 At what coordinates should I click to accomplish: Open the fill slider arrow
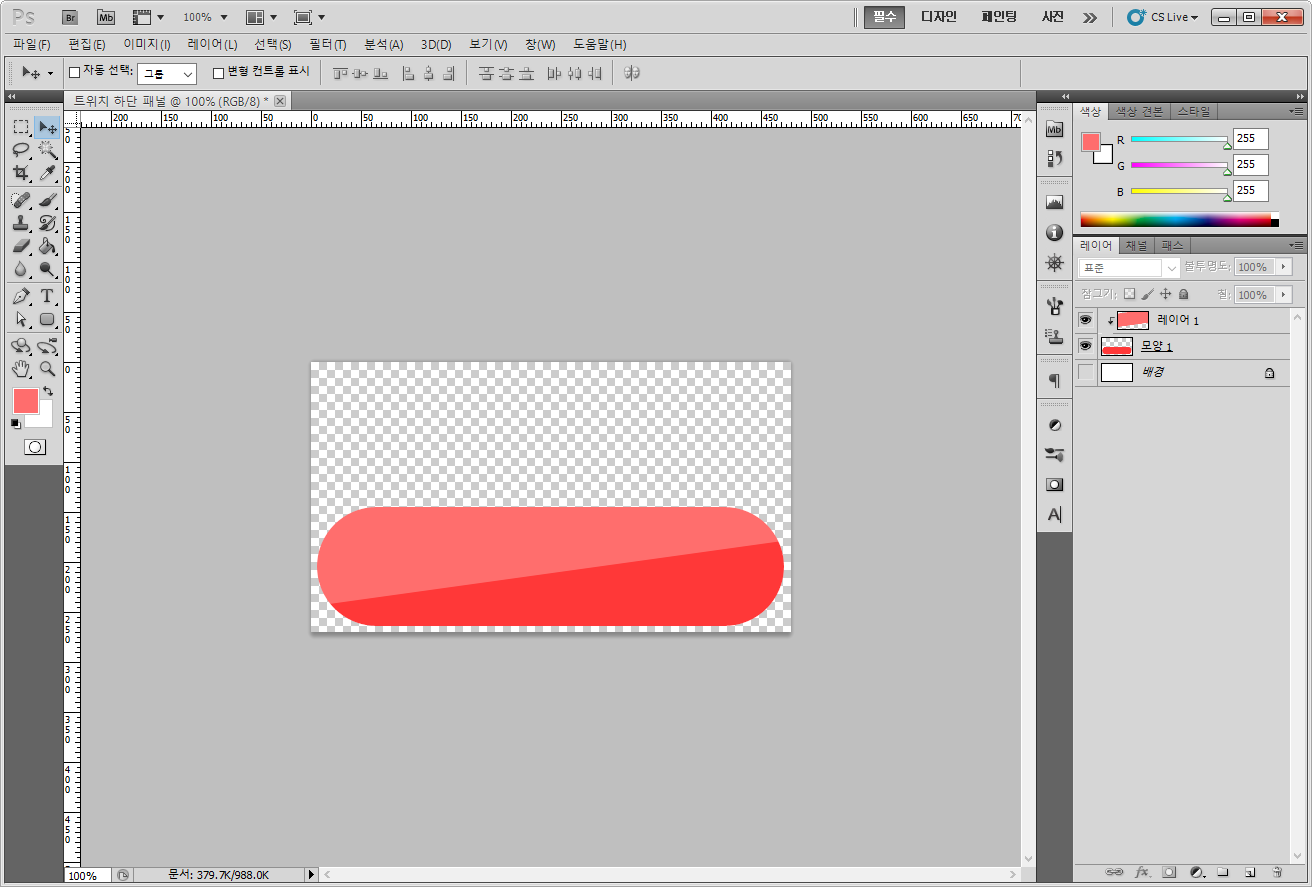click(x=1283, y=295)
